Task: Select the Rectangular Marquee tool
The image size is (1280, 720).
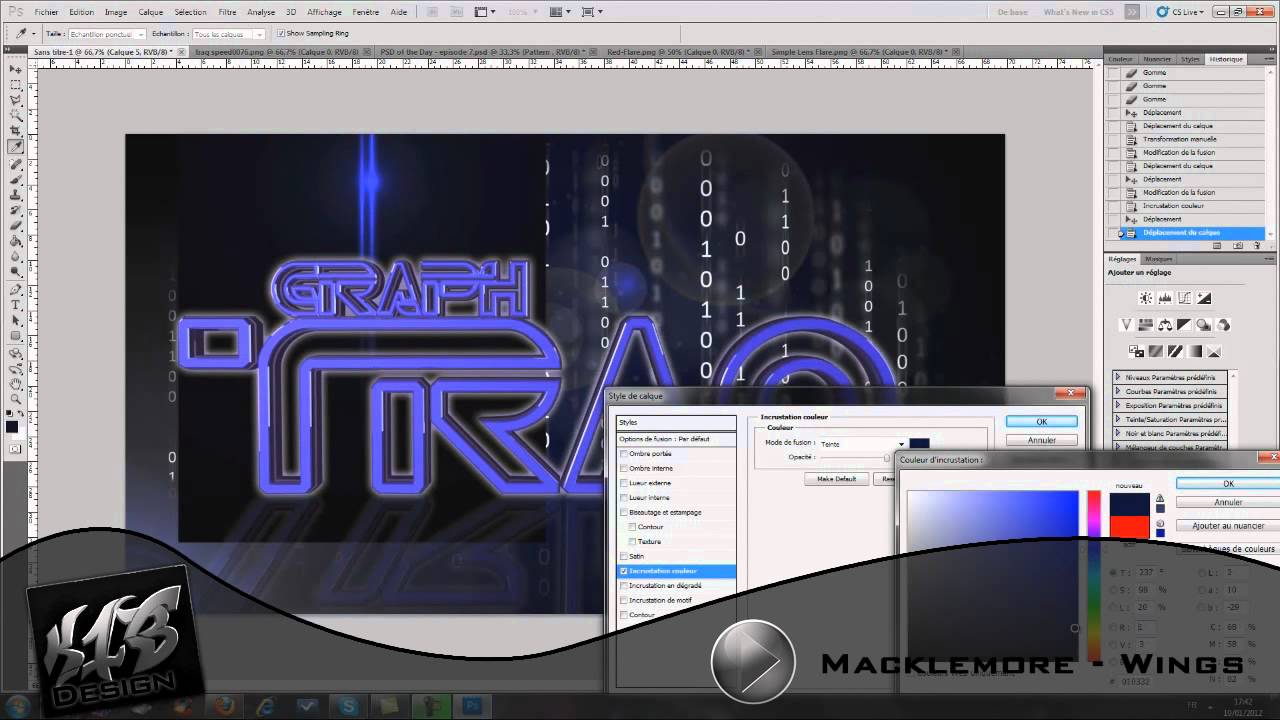Action: [16, 85]
